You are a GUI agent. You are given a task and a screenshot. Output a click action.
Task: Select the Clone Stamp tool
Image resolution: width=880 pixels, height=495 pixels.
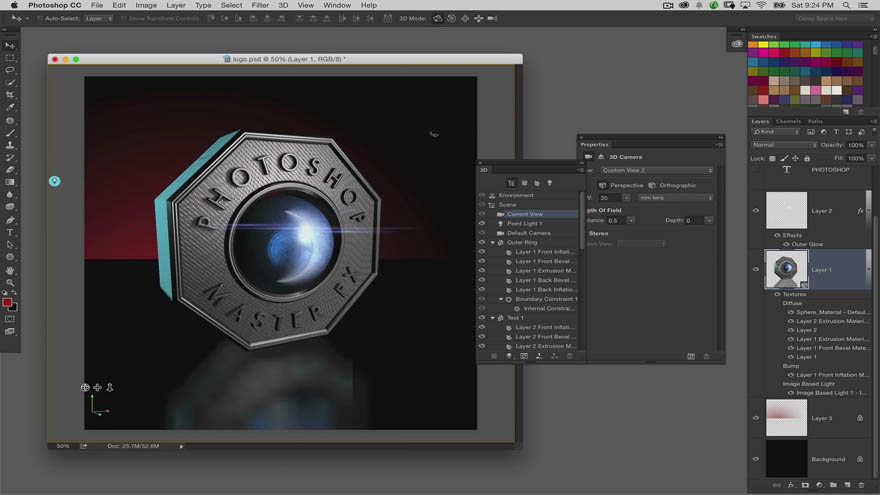(x=10, y=145)
